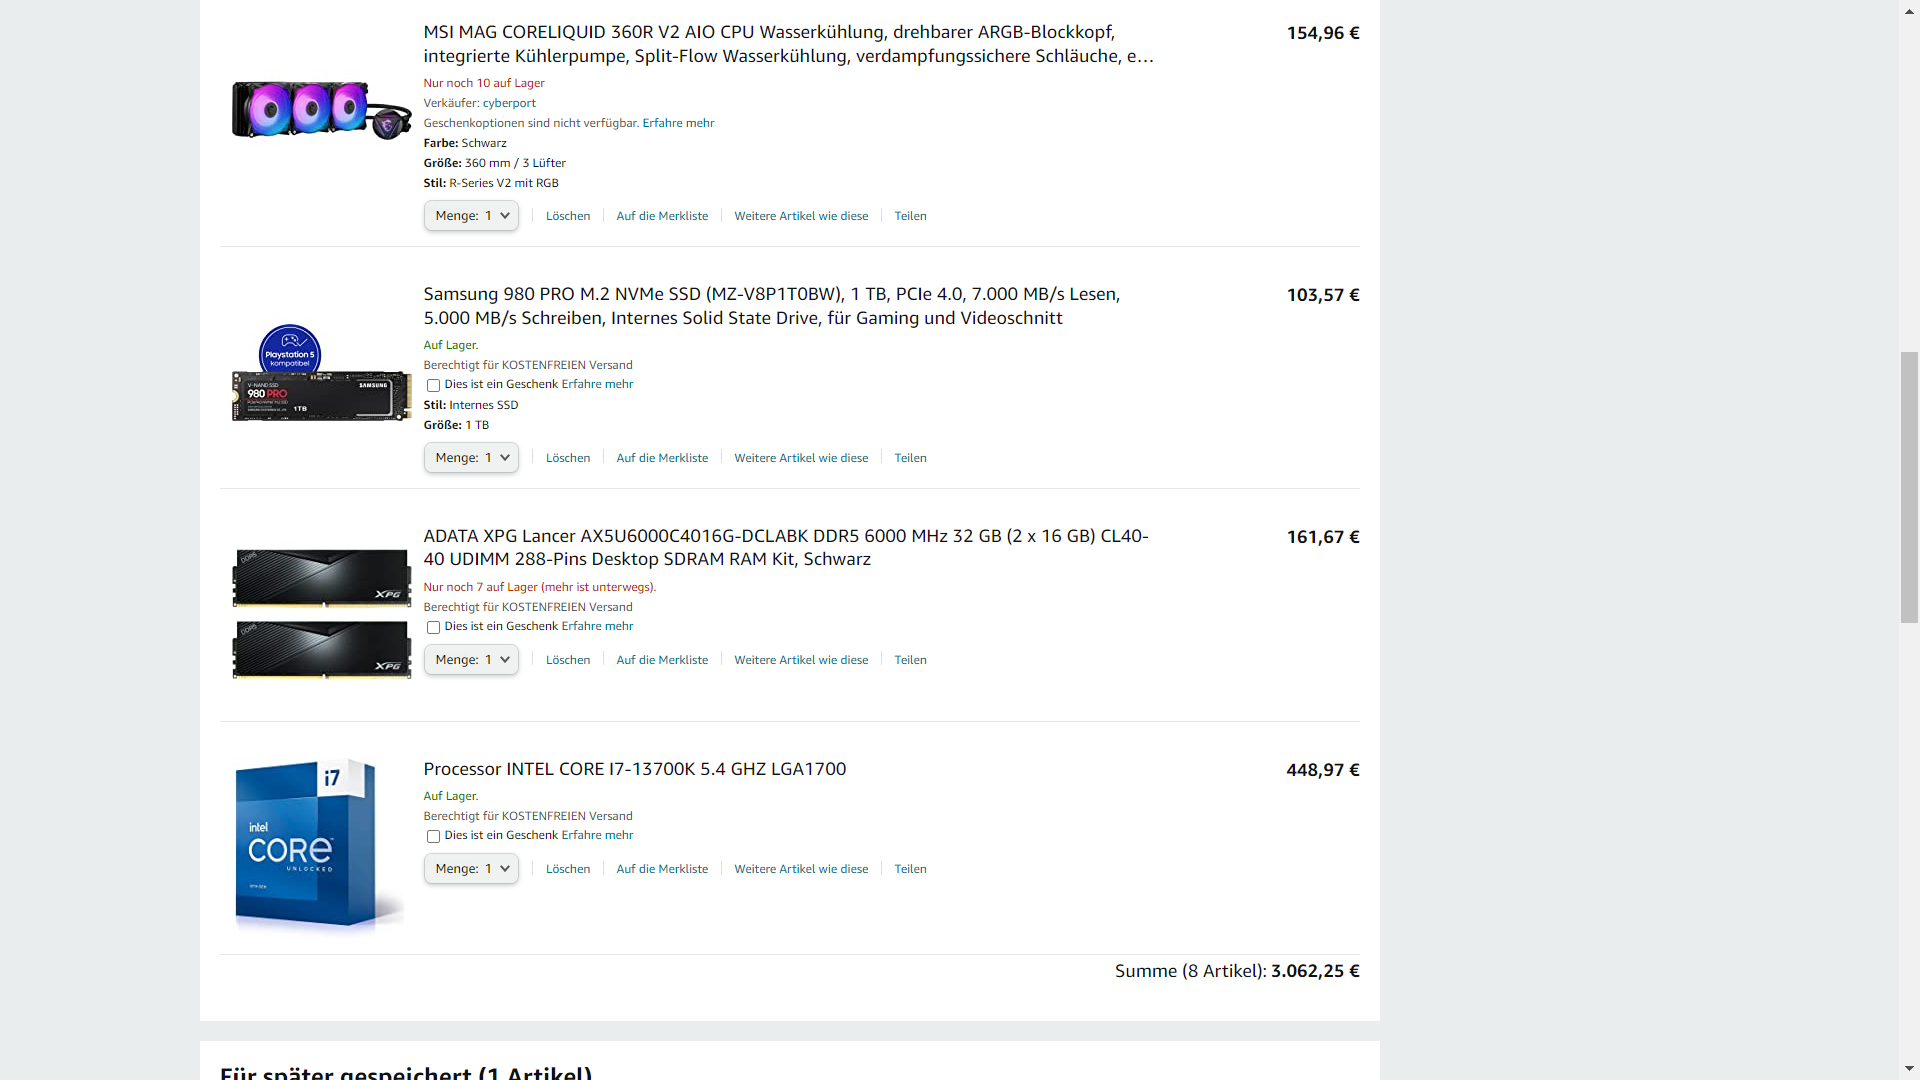Open the MSI Coreliquid cooler product image
Image resolution: width=1920 pixels, height=1080 pixels.
click(321, 110)
